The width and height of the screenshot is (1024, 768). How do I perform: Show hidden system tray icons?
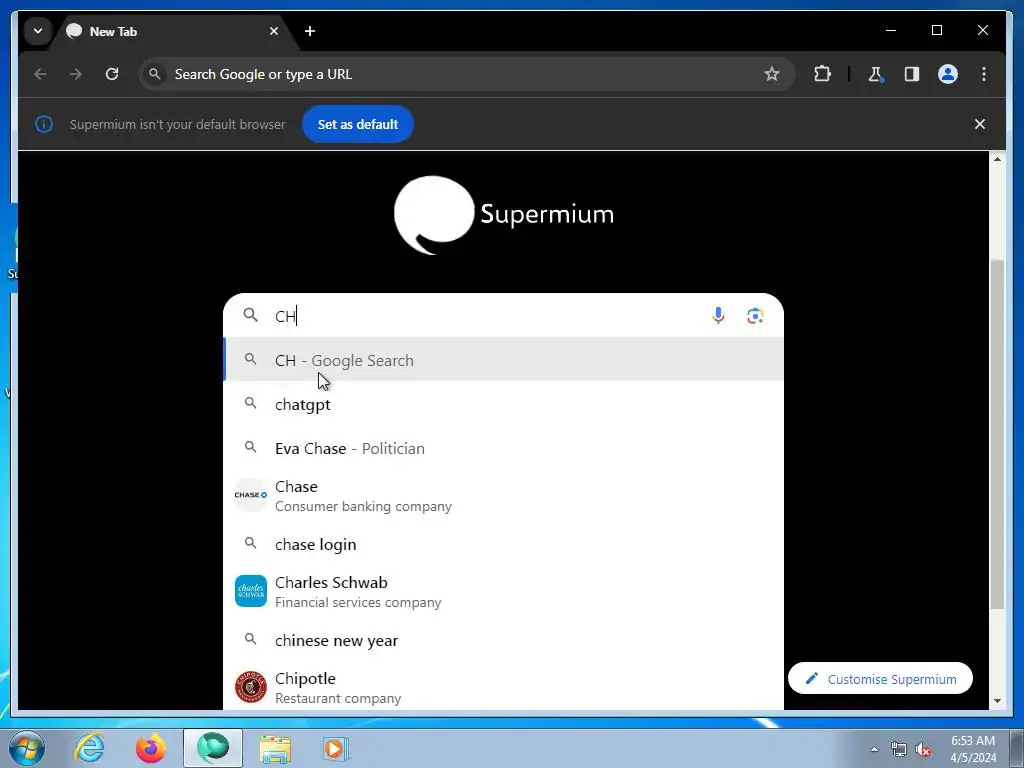coord(874,750)
